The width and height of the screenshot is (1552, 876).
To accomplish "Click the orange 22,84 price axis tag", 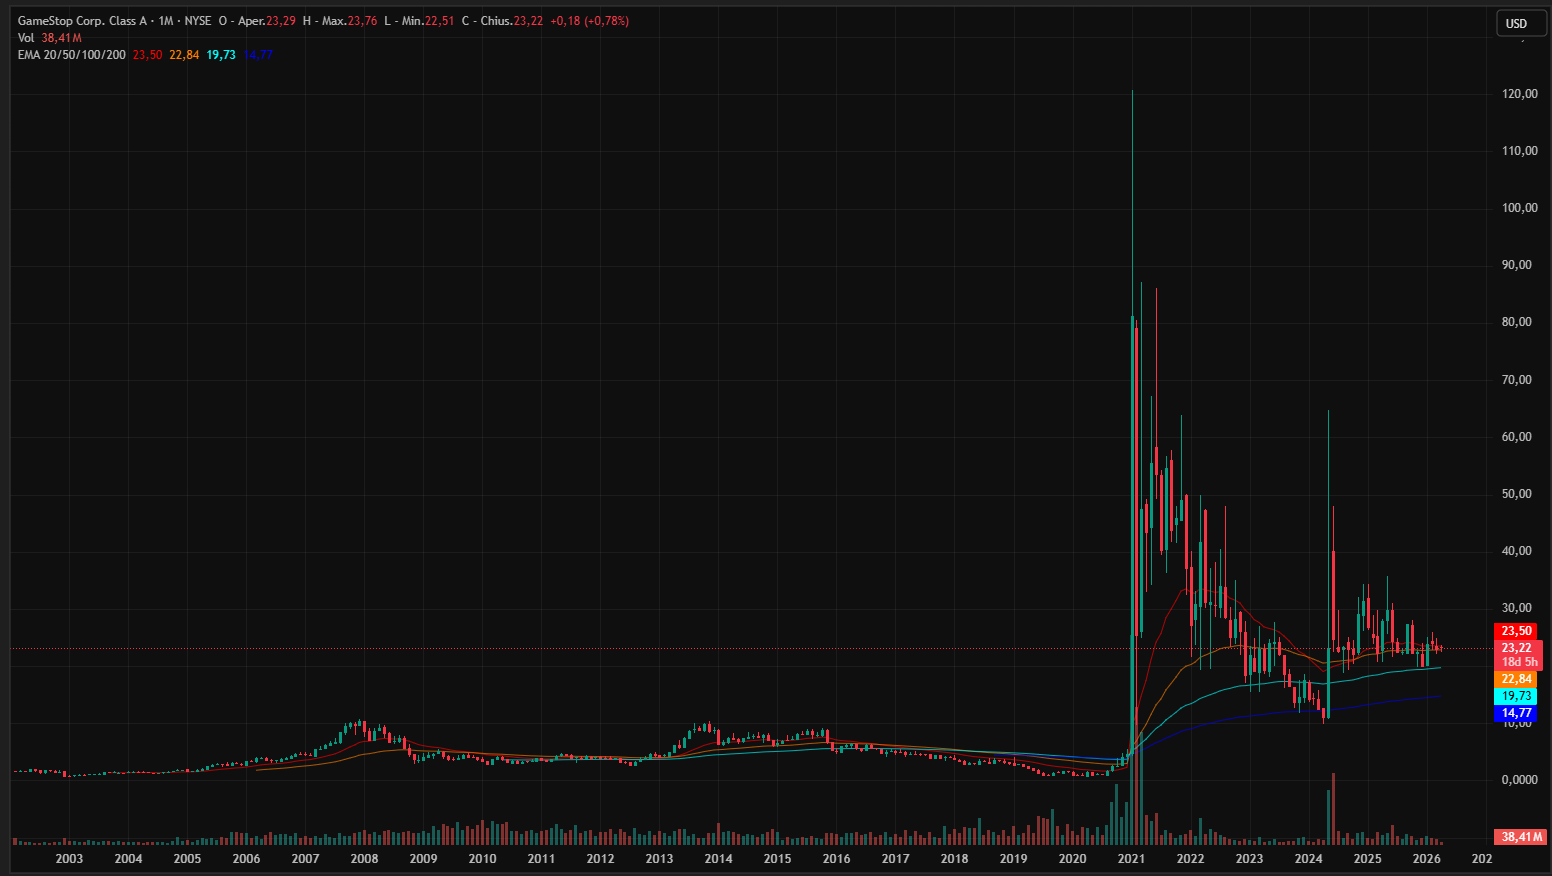I will (1517, 679).
